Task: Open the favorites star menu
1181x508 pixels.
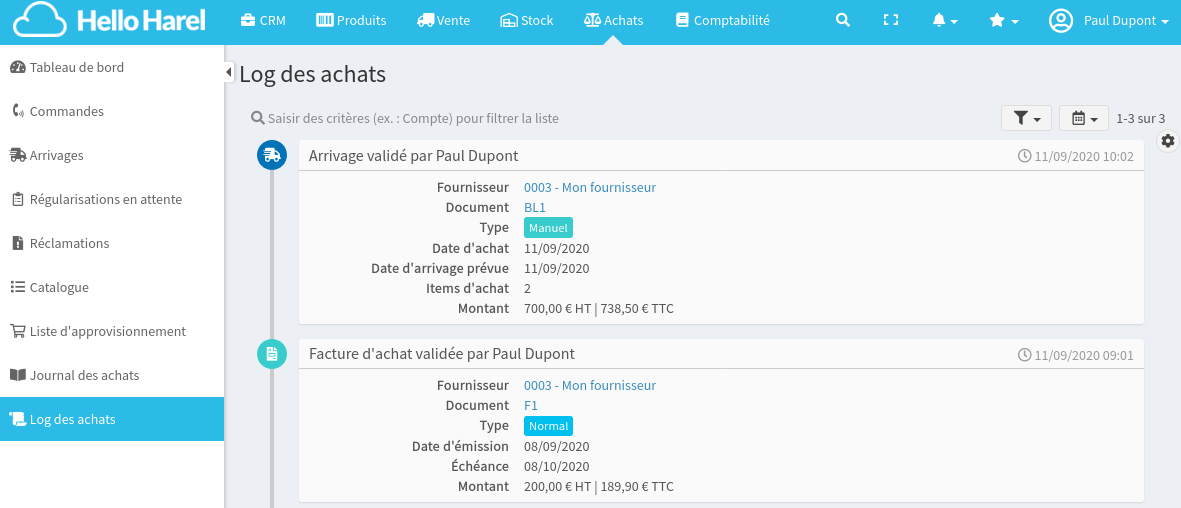Action: point(1003,20)
